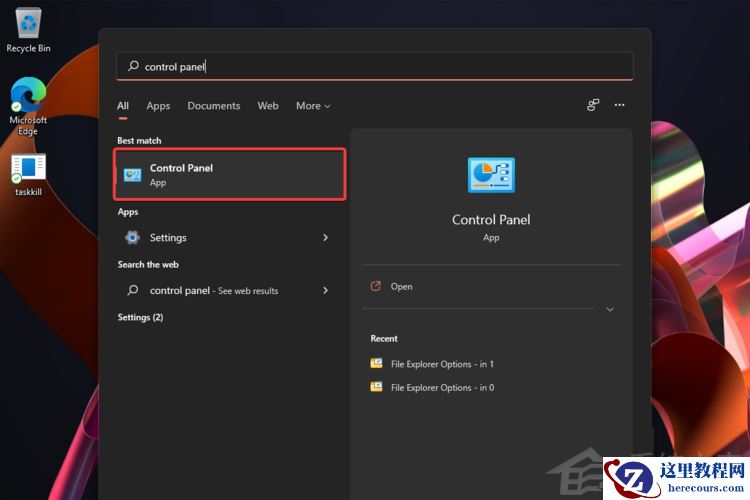Open the three-dots options menu
The height and width of the screenshot is (500, 750).
619,105
